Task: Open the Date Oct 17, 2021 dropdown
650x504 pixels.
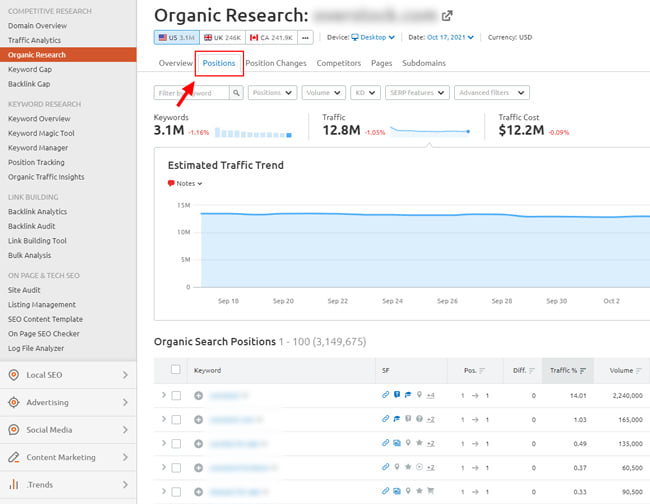Action: point(450,37)
